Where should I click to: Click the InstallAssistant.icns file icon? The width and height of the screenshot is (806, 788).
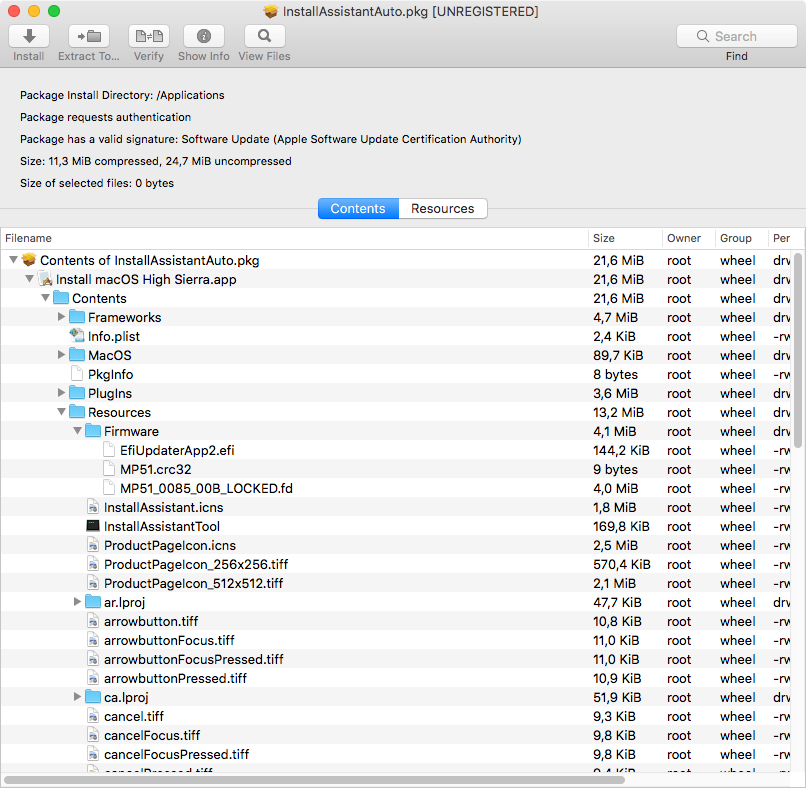pyautogui.click(x=93, y=507)
